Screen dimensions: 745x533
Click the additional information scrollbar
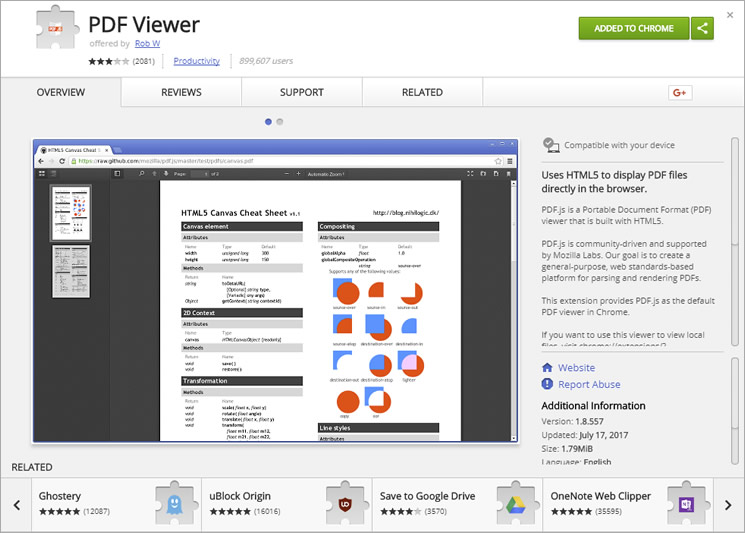tap(735, 410)
